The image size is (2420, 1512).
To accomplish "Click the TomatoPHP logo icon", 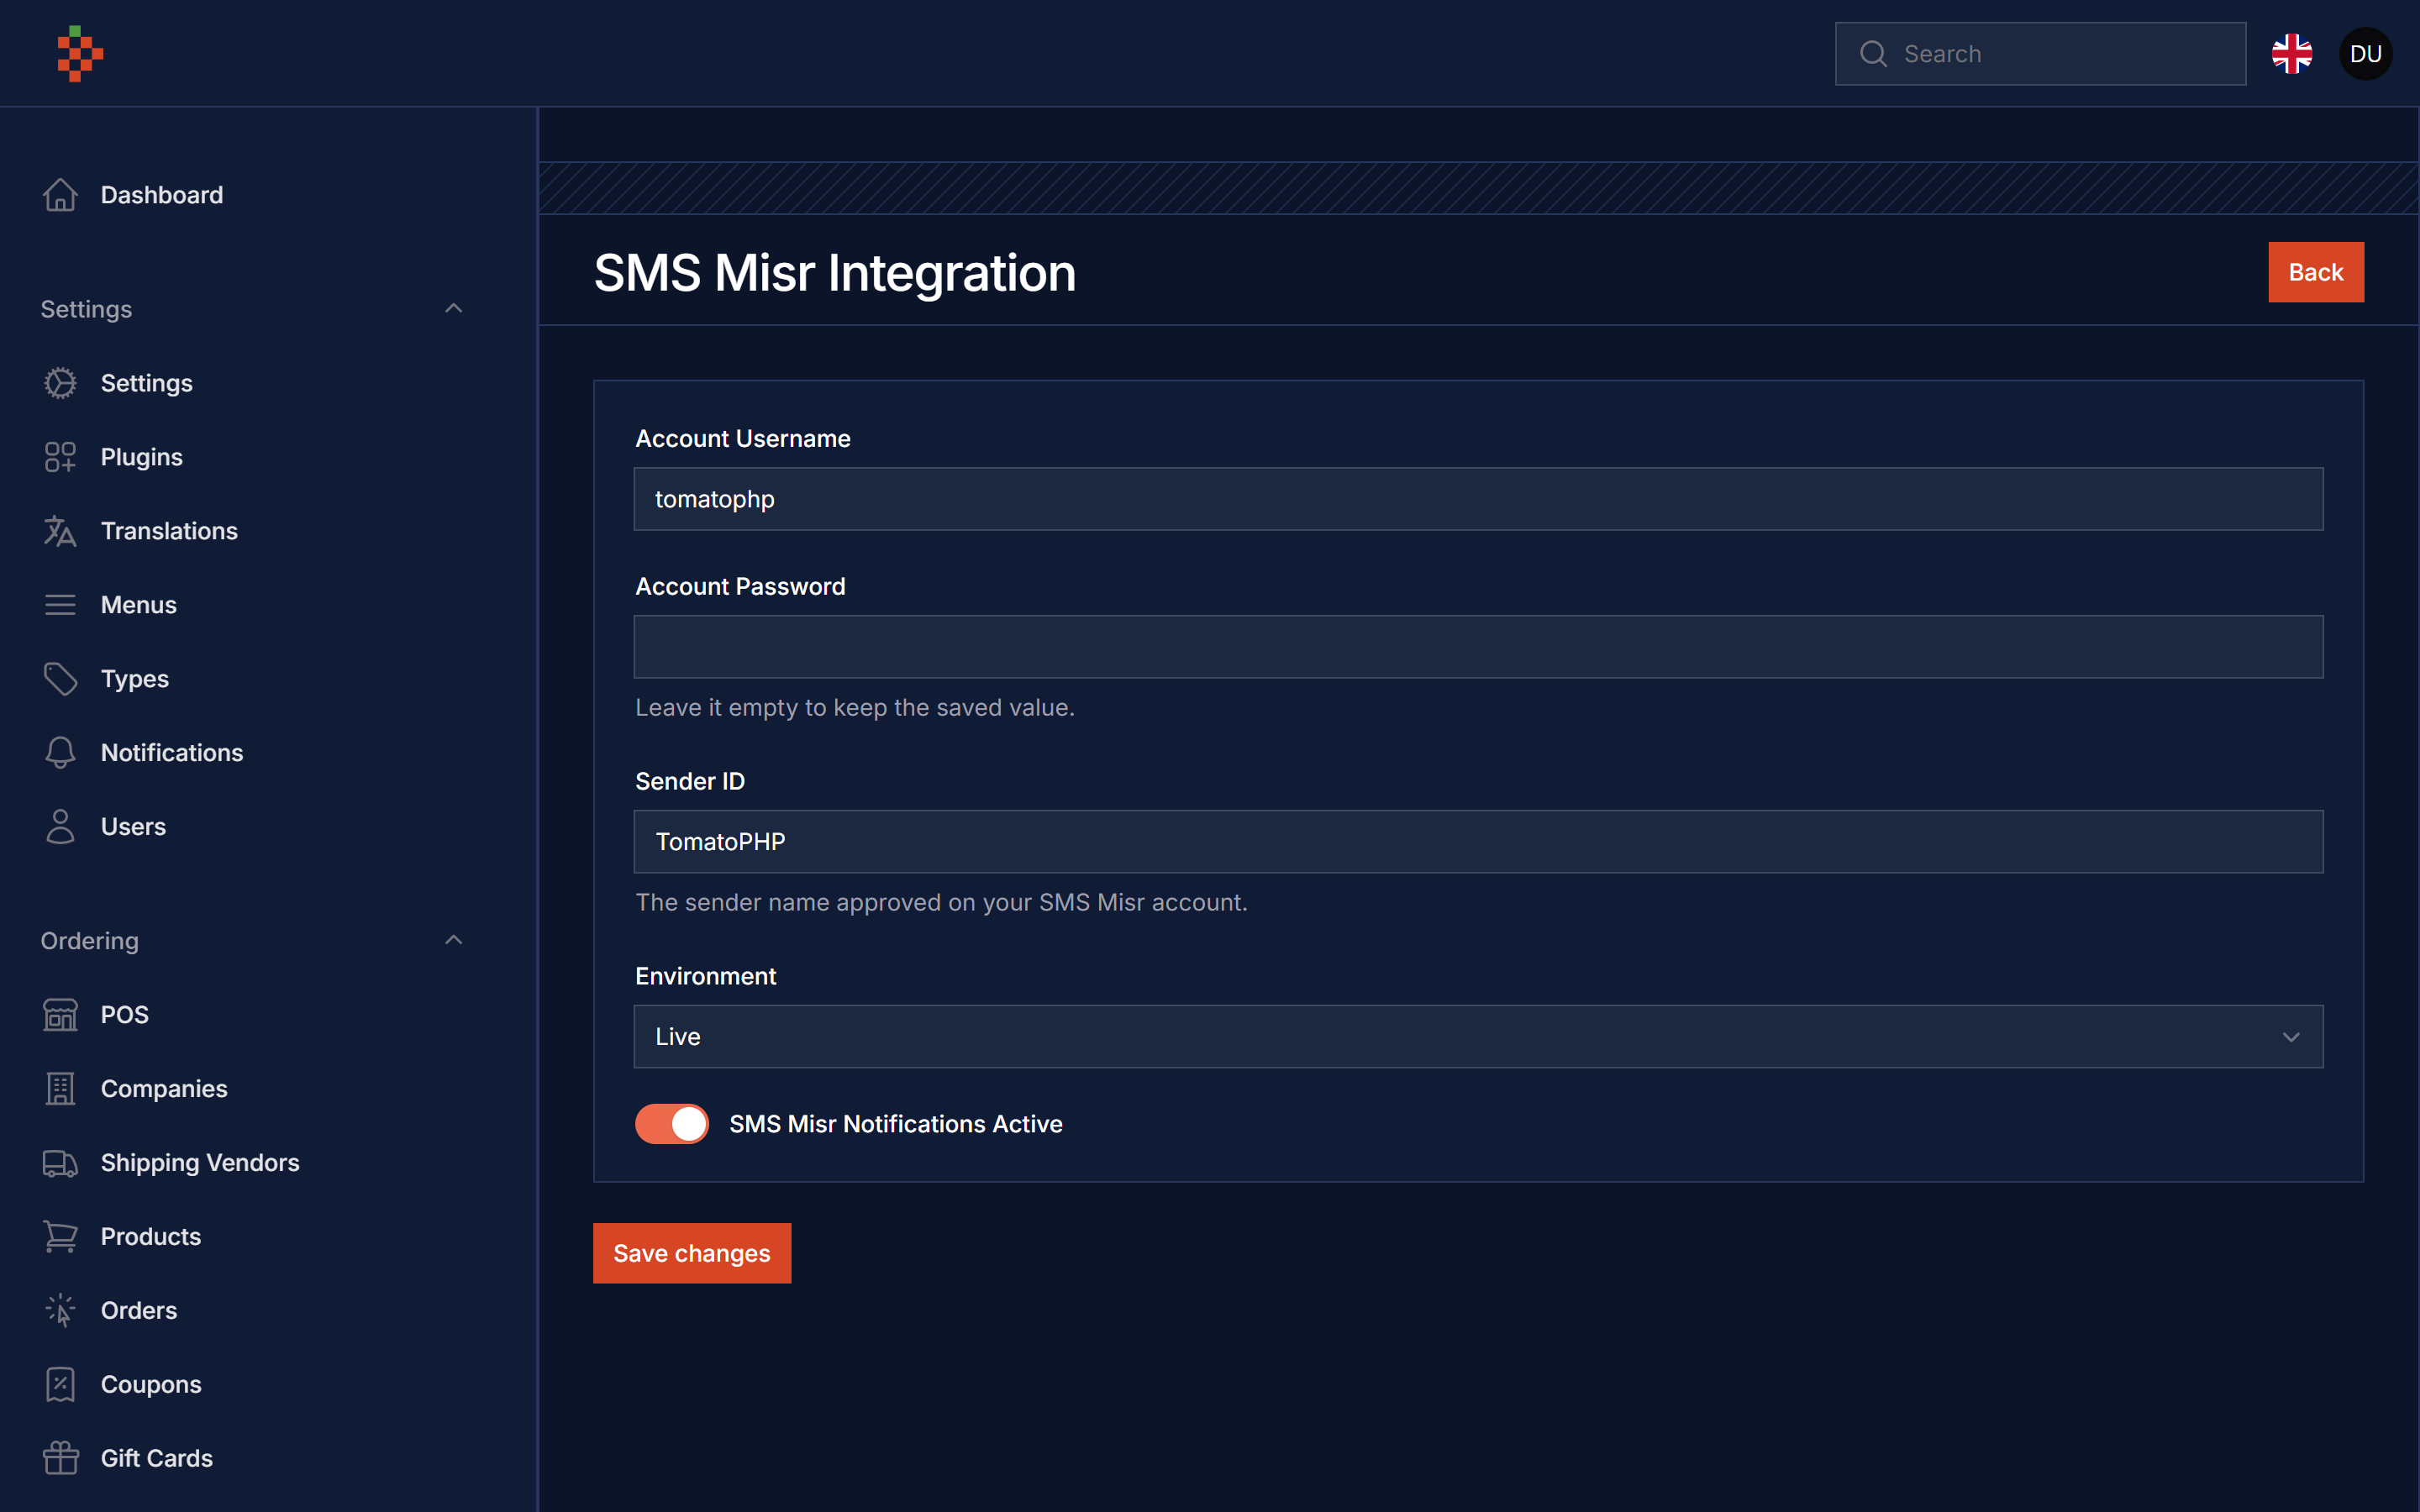I will (80, 54).
